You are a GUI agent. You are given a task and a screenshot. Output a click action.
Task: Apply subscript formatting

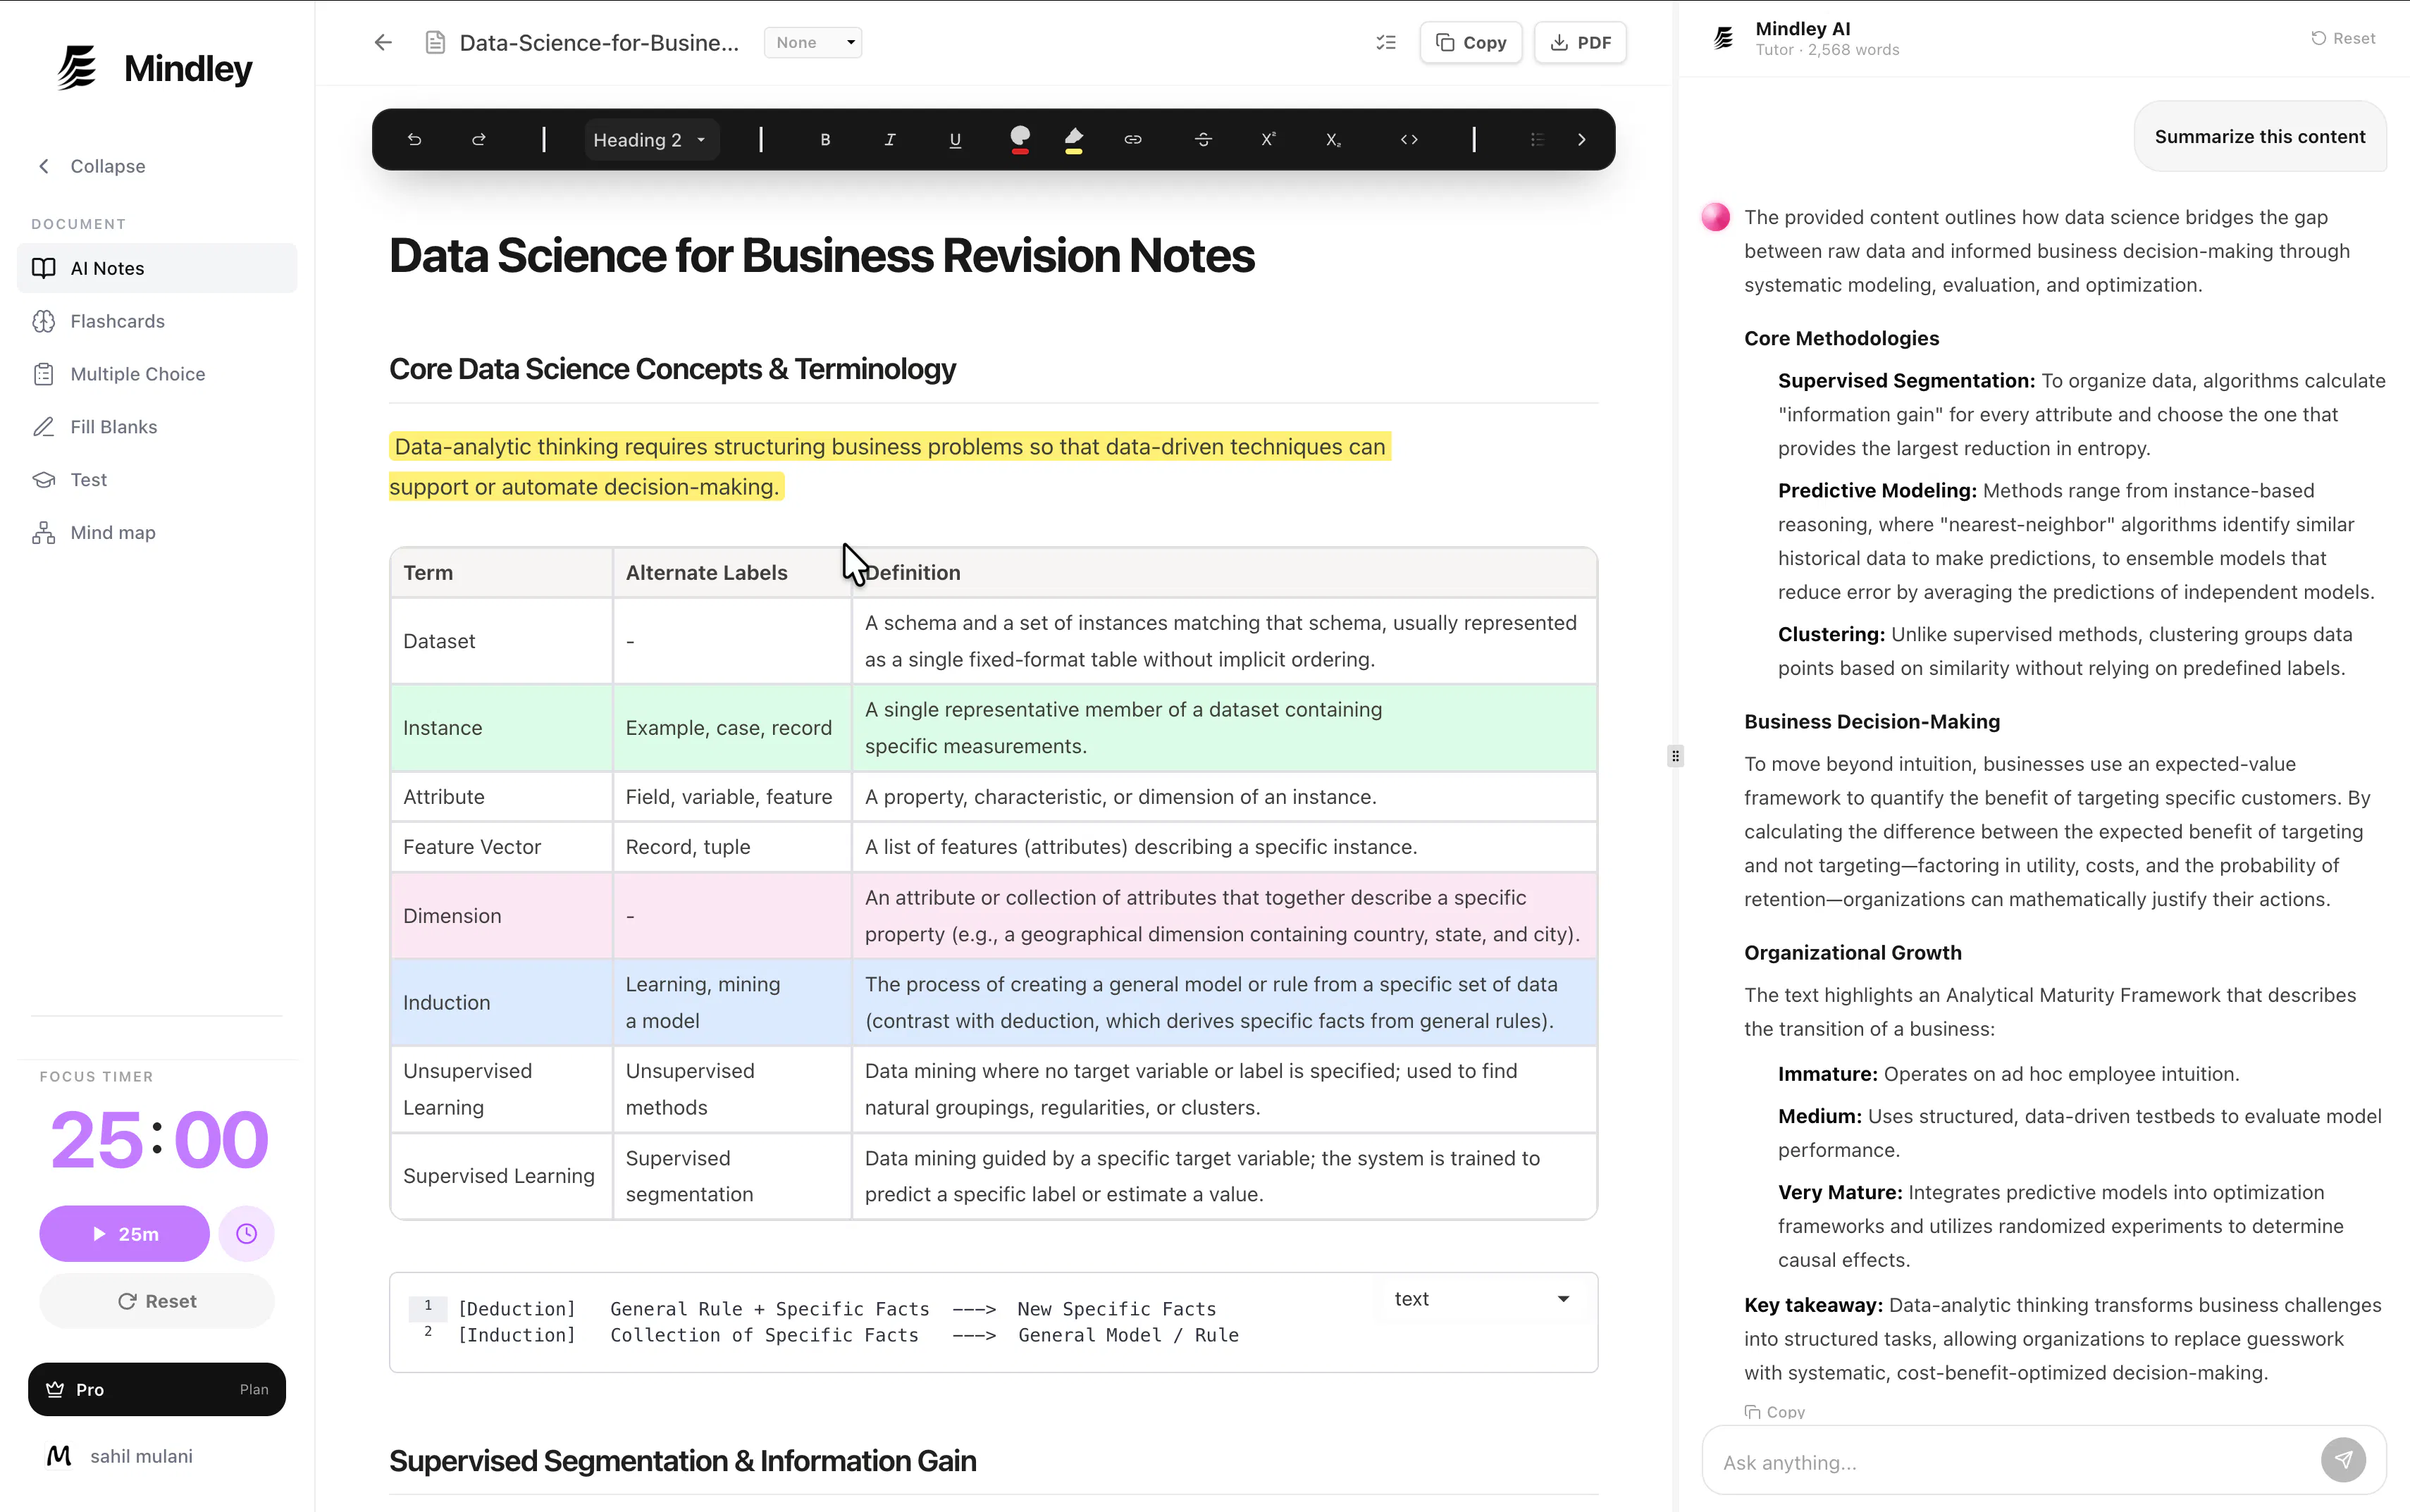point(1333,140)
